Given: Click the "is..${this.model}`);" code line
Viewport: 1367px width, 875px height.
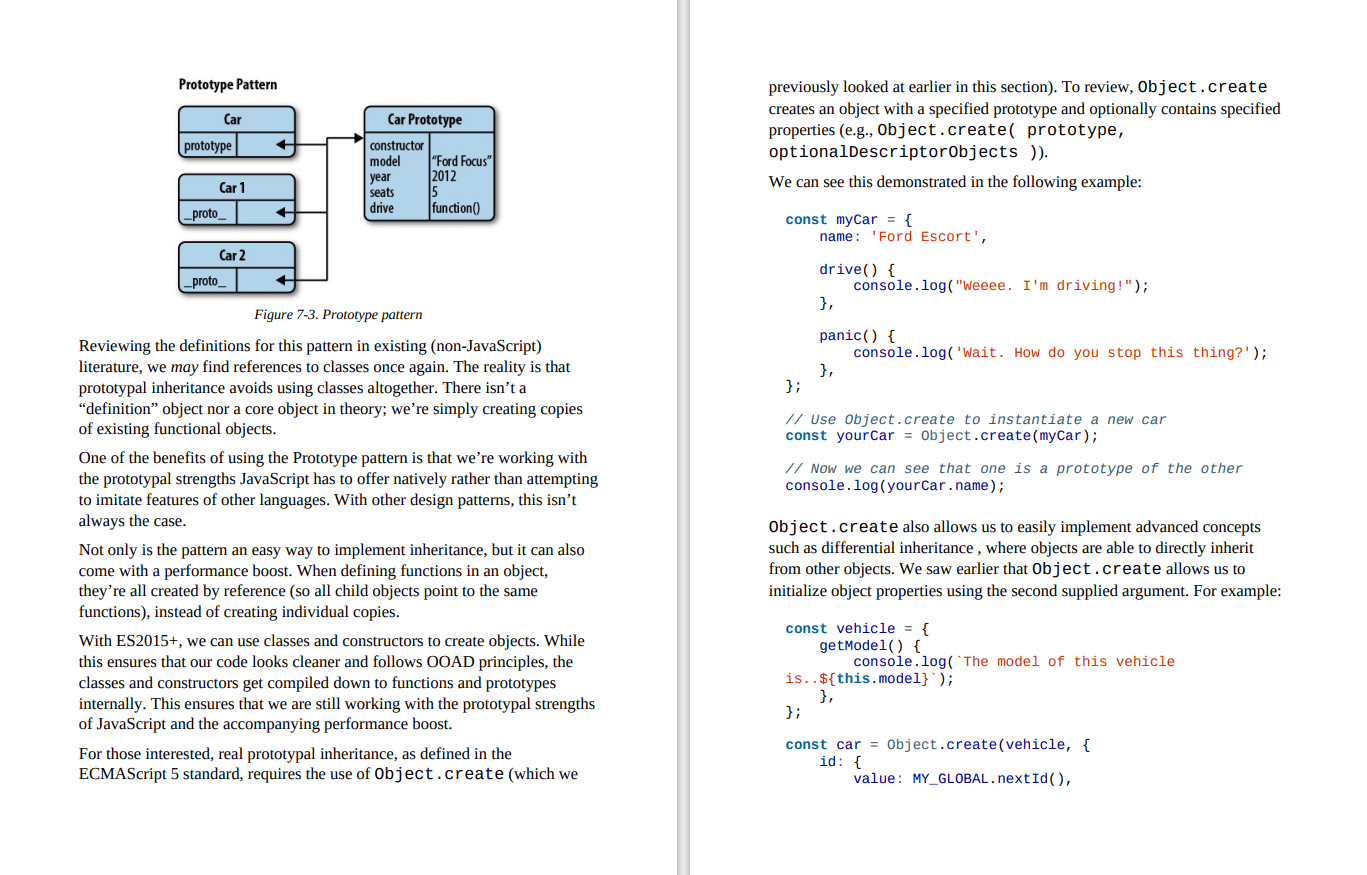Looking at the screenshot, I should point(870,678).
